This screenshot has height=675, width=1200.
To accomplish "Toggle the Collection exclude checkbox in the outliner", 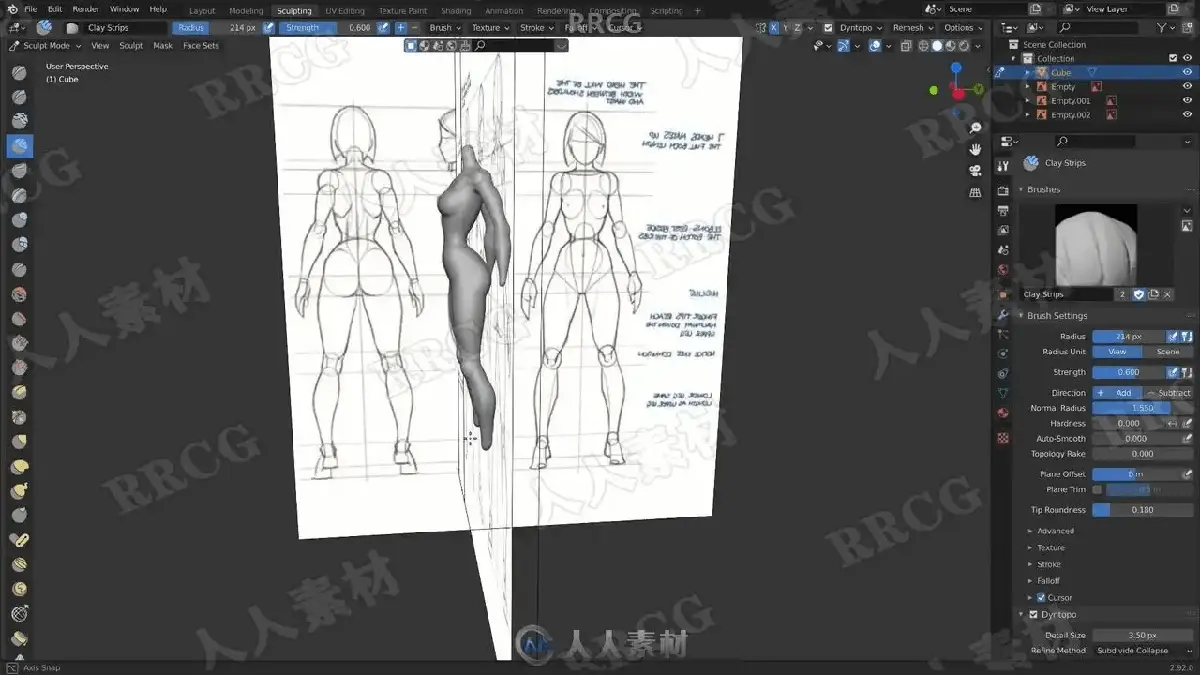I will point(1173,58).
